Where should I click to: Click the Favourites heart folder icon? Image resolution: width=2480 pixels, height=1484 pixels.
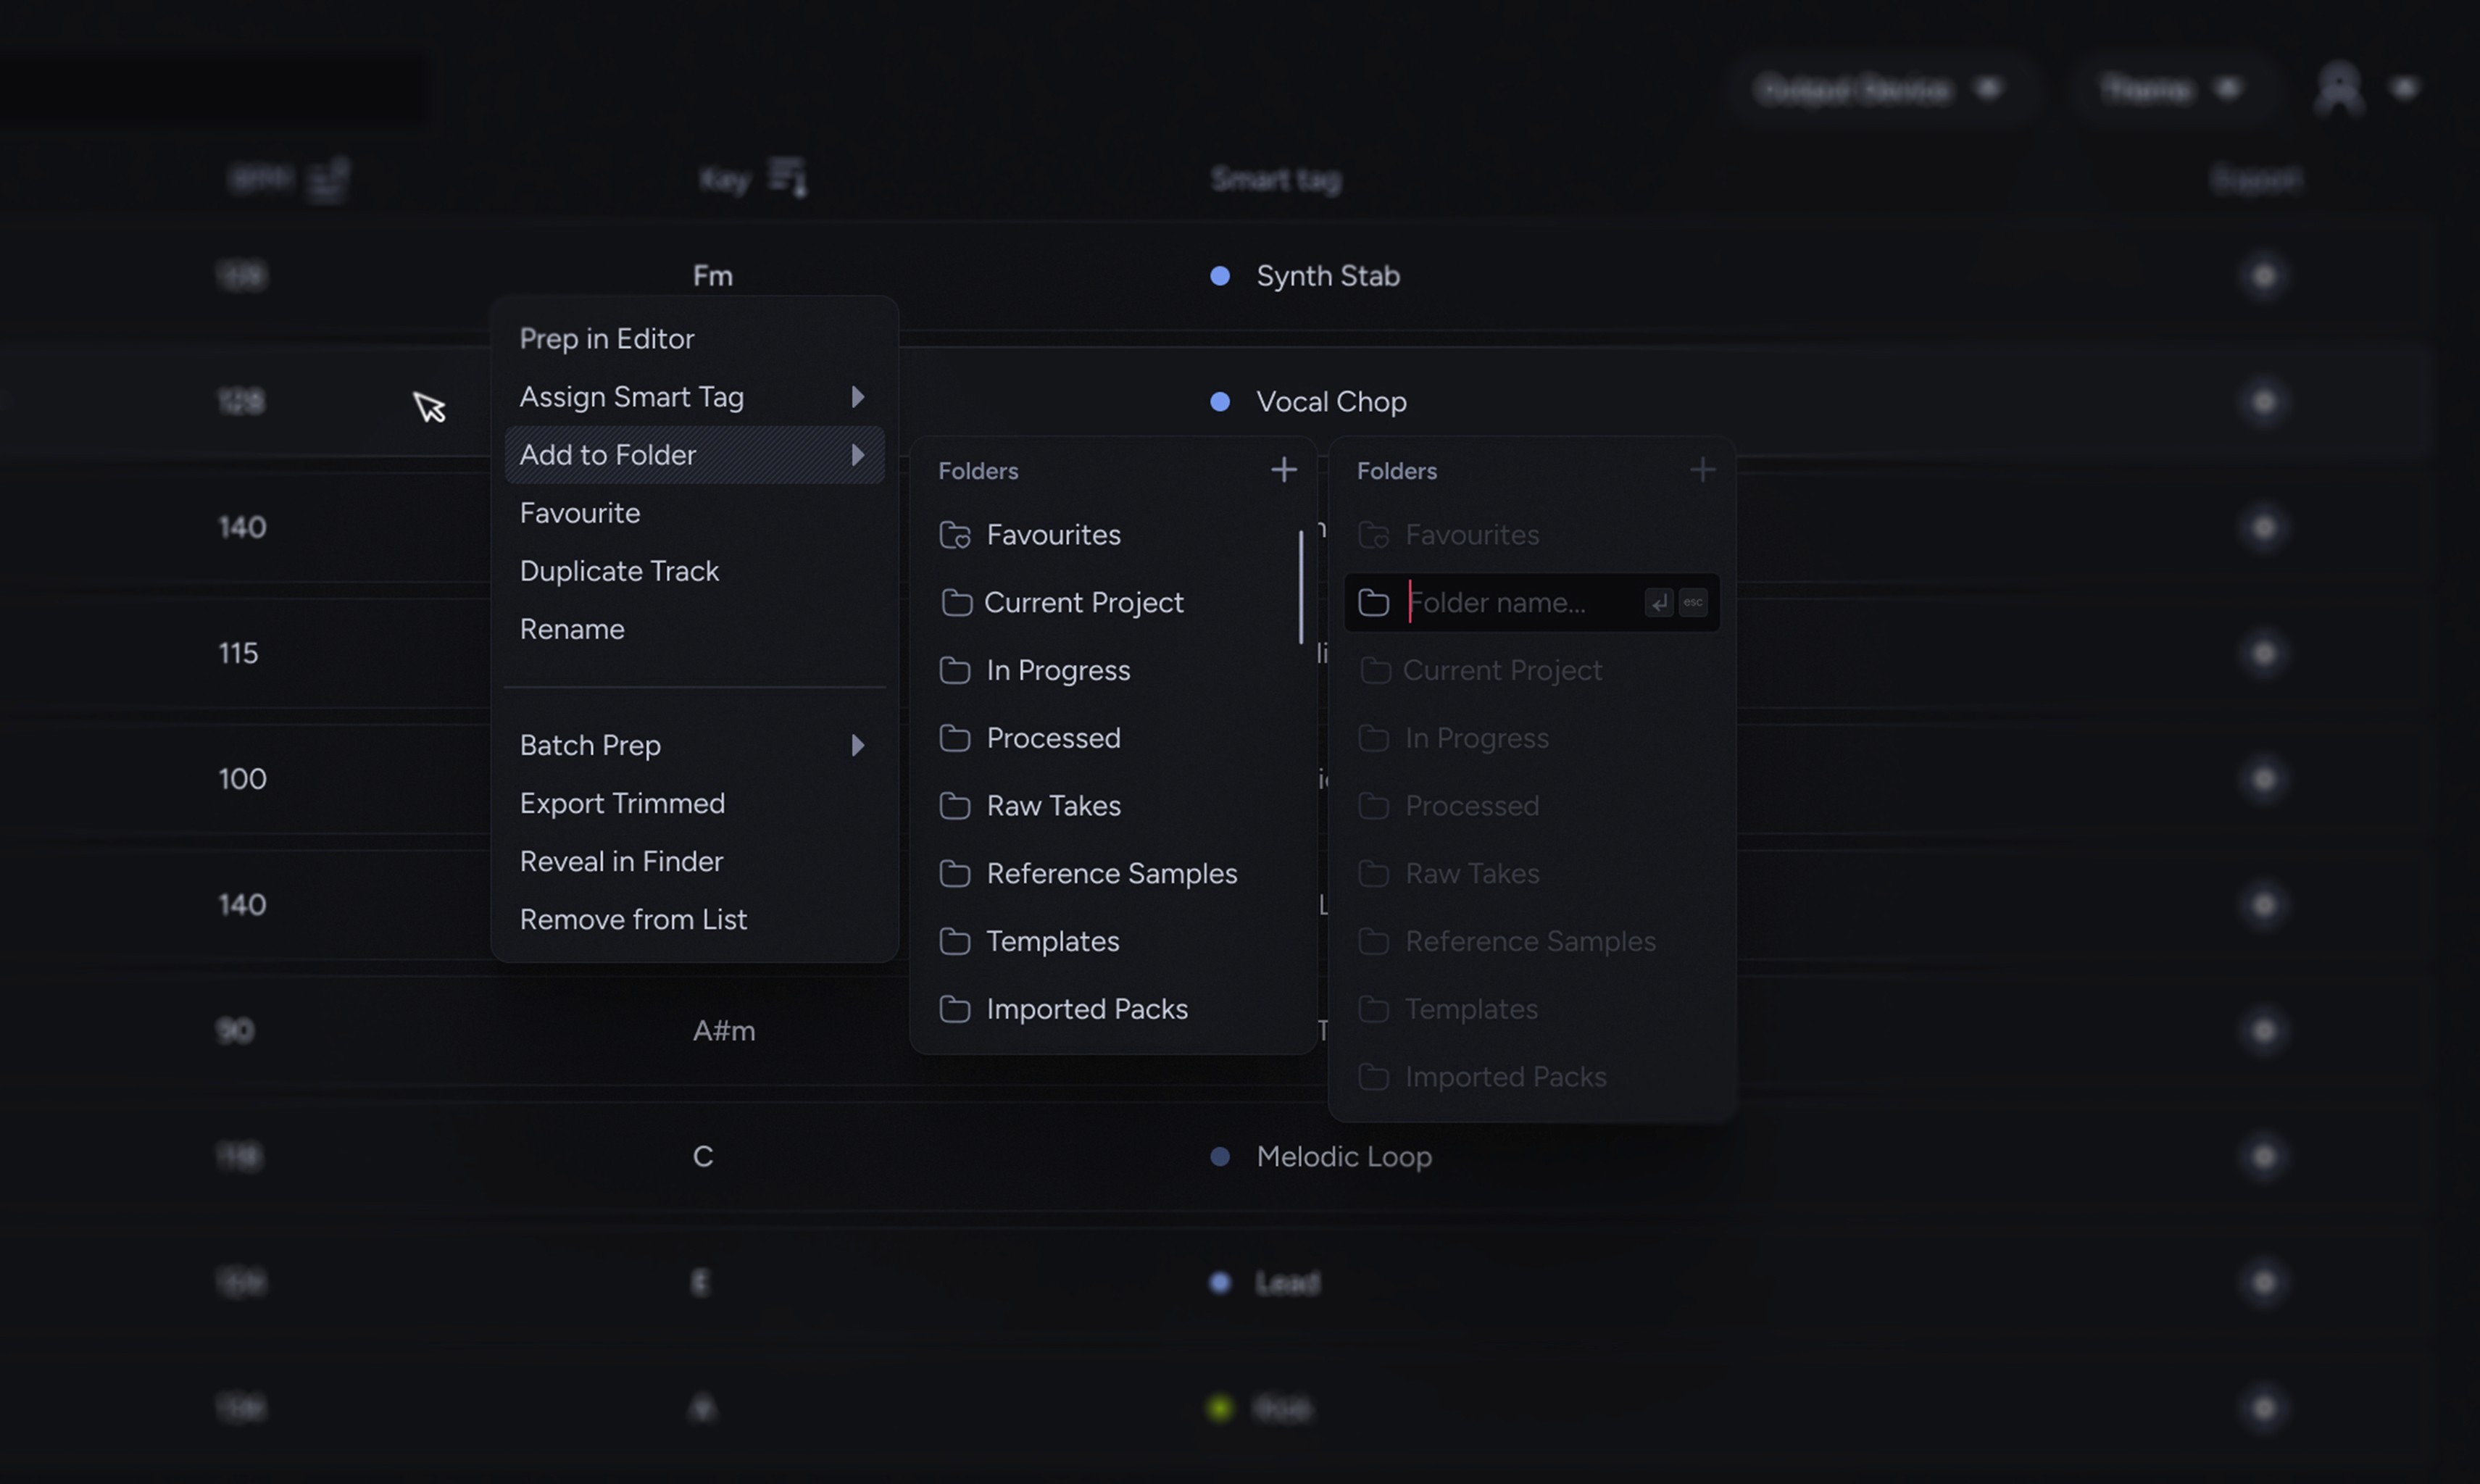click(955, 535)
